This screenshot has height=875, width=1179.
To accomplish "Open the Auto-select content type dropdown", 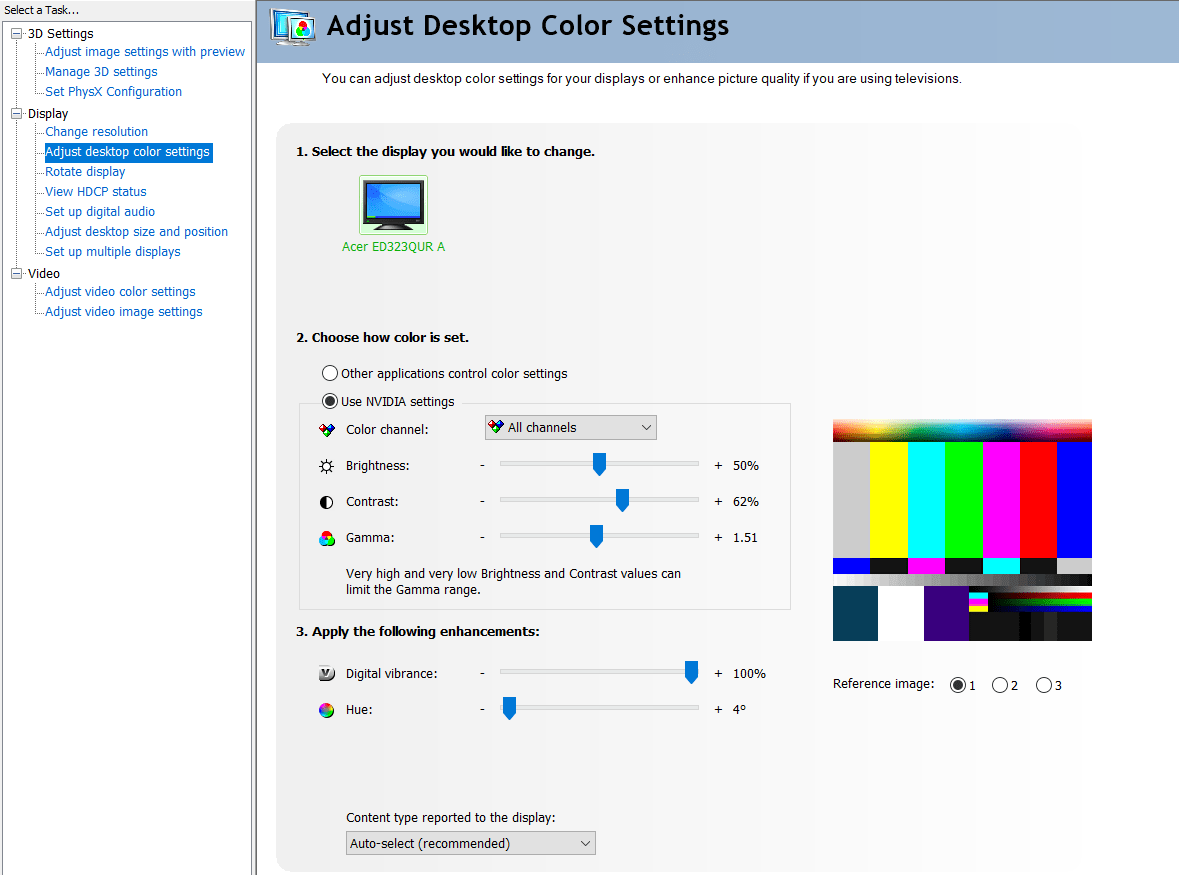I will tap(471, 843).
